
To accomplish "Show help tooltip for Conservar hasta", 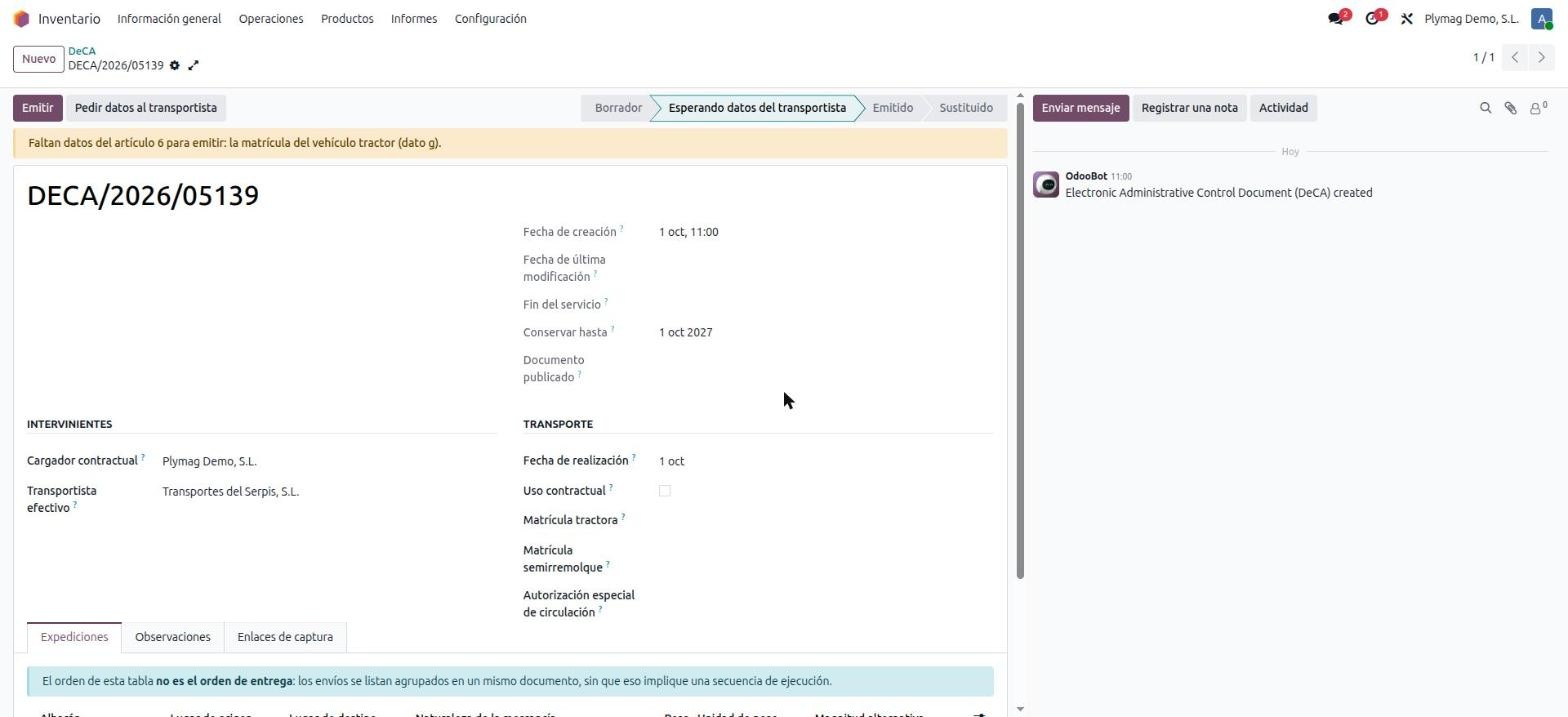I will coord(612,329).
